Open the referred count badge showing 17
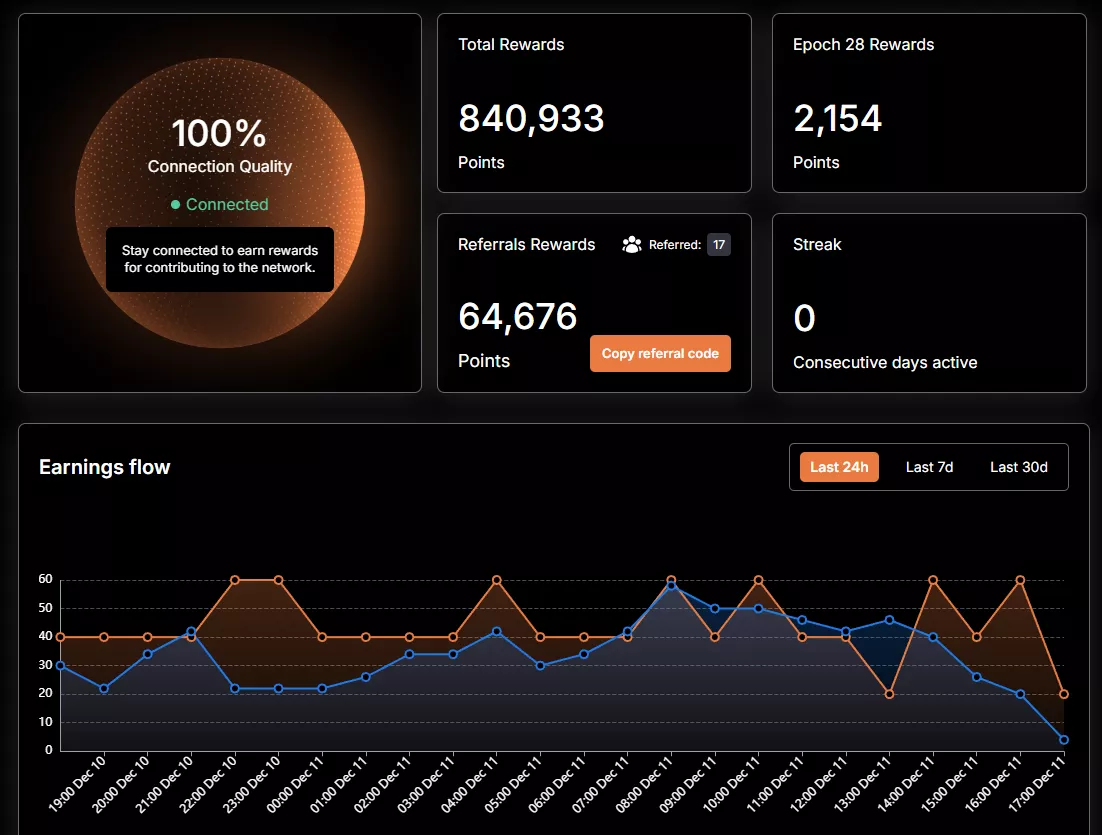The height and width of the screenshot is (835, 1102). click(x=718, y=244)
